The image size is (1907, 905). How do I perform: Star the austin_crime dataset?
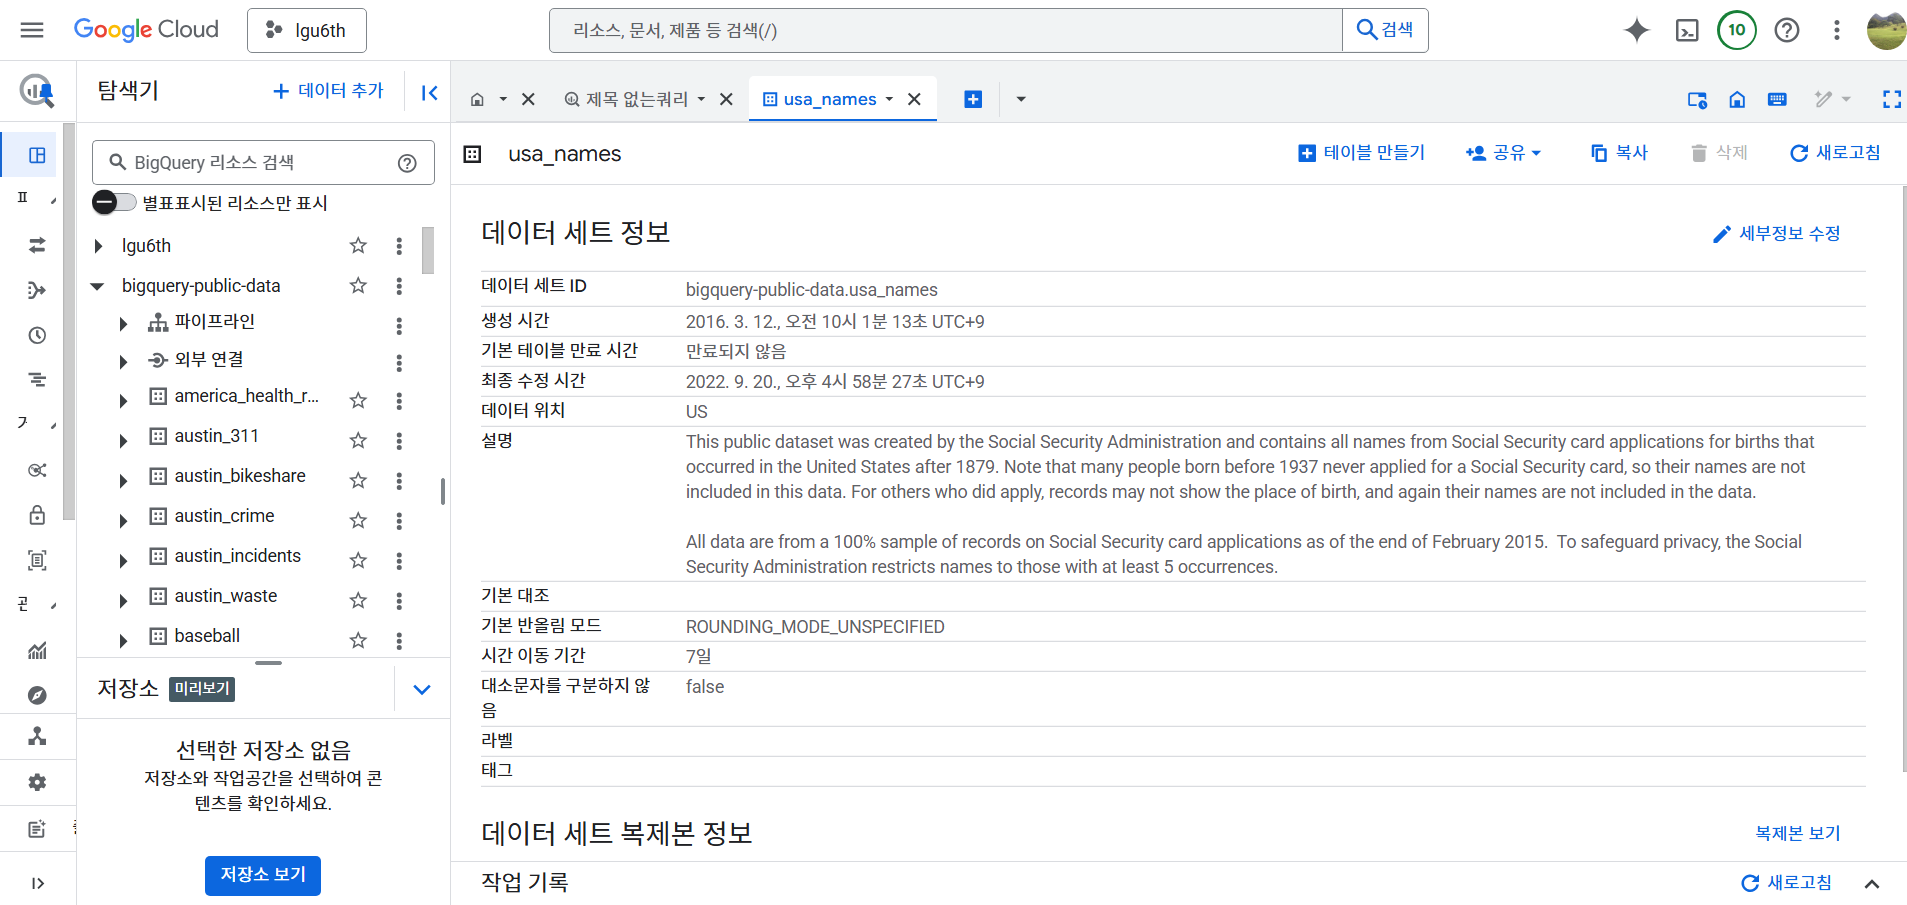coord(358,520)
